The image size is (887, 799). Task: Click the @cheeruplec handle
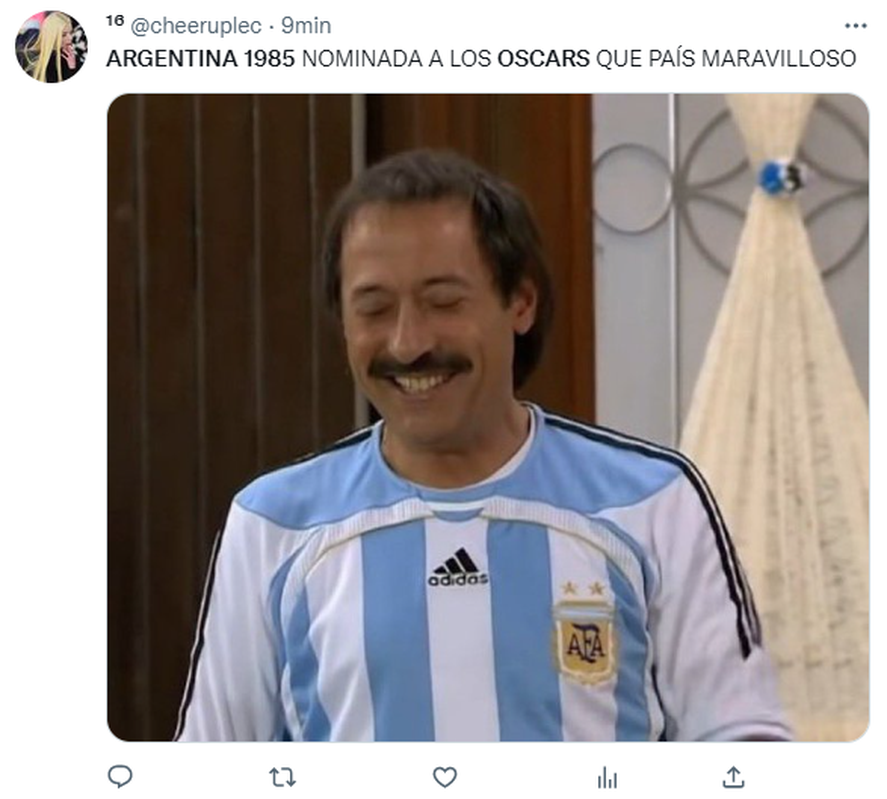pyautogui.click(x=196, y=25)
